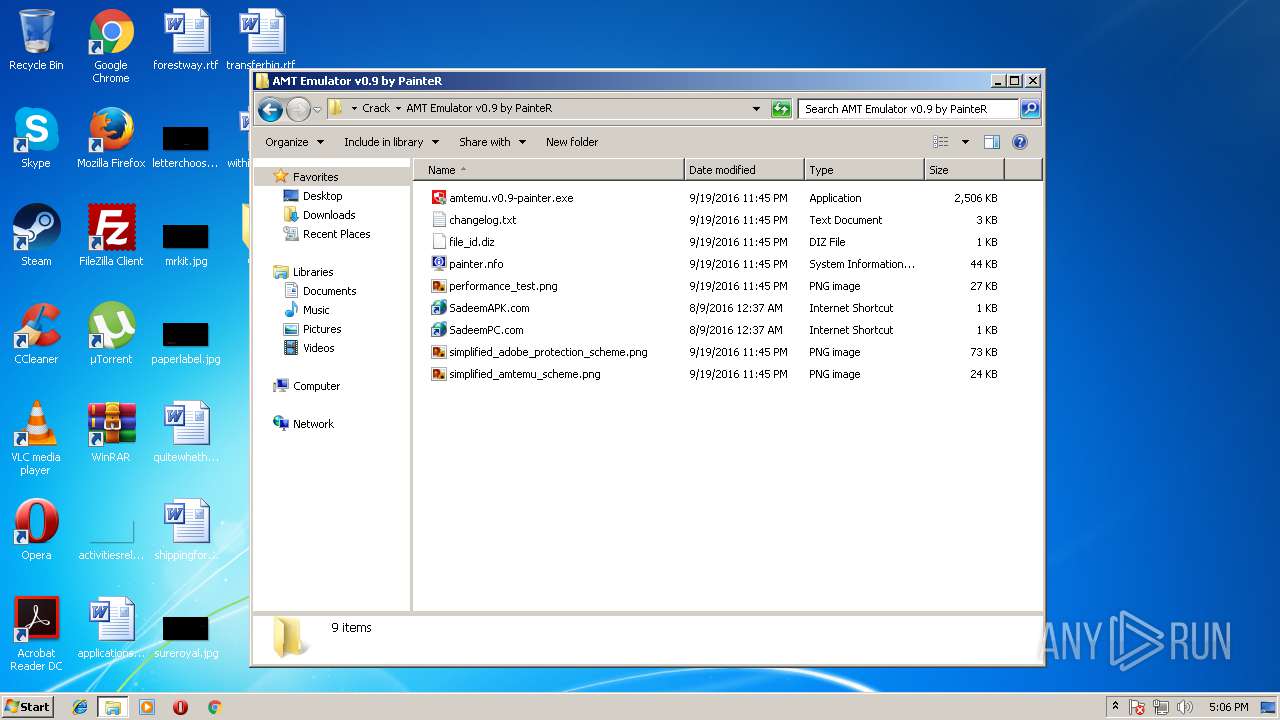The width and height of the screenshot is (1280, 720).
Task: Select the simplified_amtemu_scheme.png icon
Action: pyautogui.click(x=439, y=374)
